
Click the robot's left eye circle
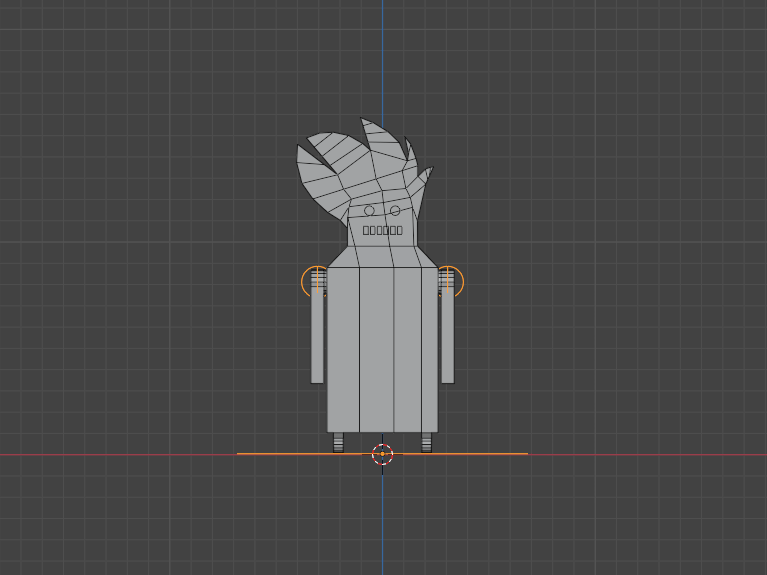tap(369, 211)
